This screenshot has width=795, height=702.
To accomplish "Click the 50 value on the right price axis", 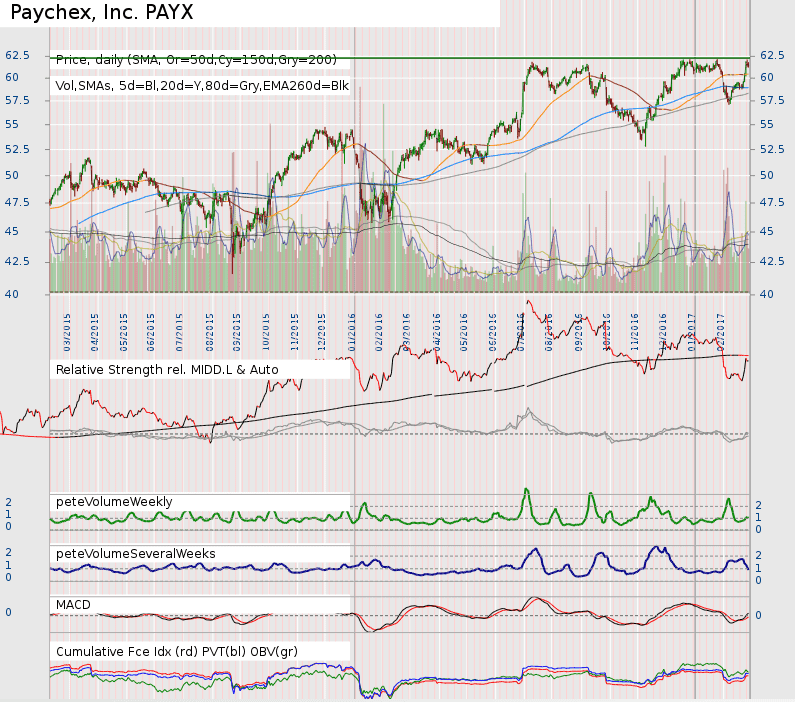I will tap(767, 175).
